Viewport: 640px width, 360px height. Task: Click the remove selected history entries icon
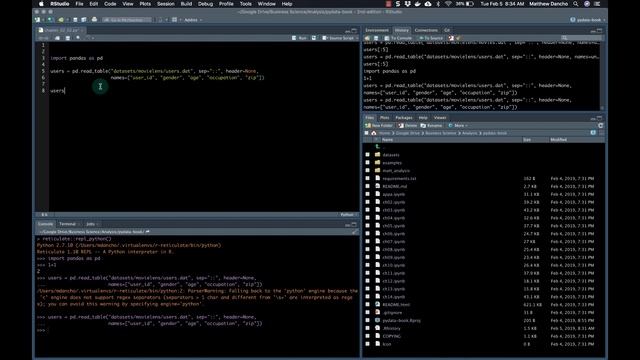pos(451,38)
